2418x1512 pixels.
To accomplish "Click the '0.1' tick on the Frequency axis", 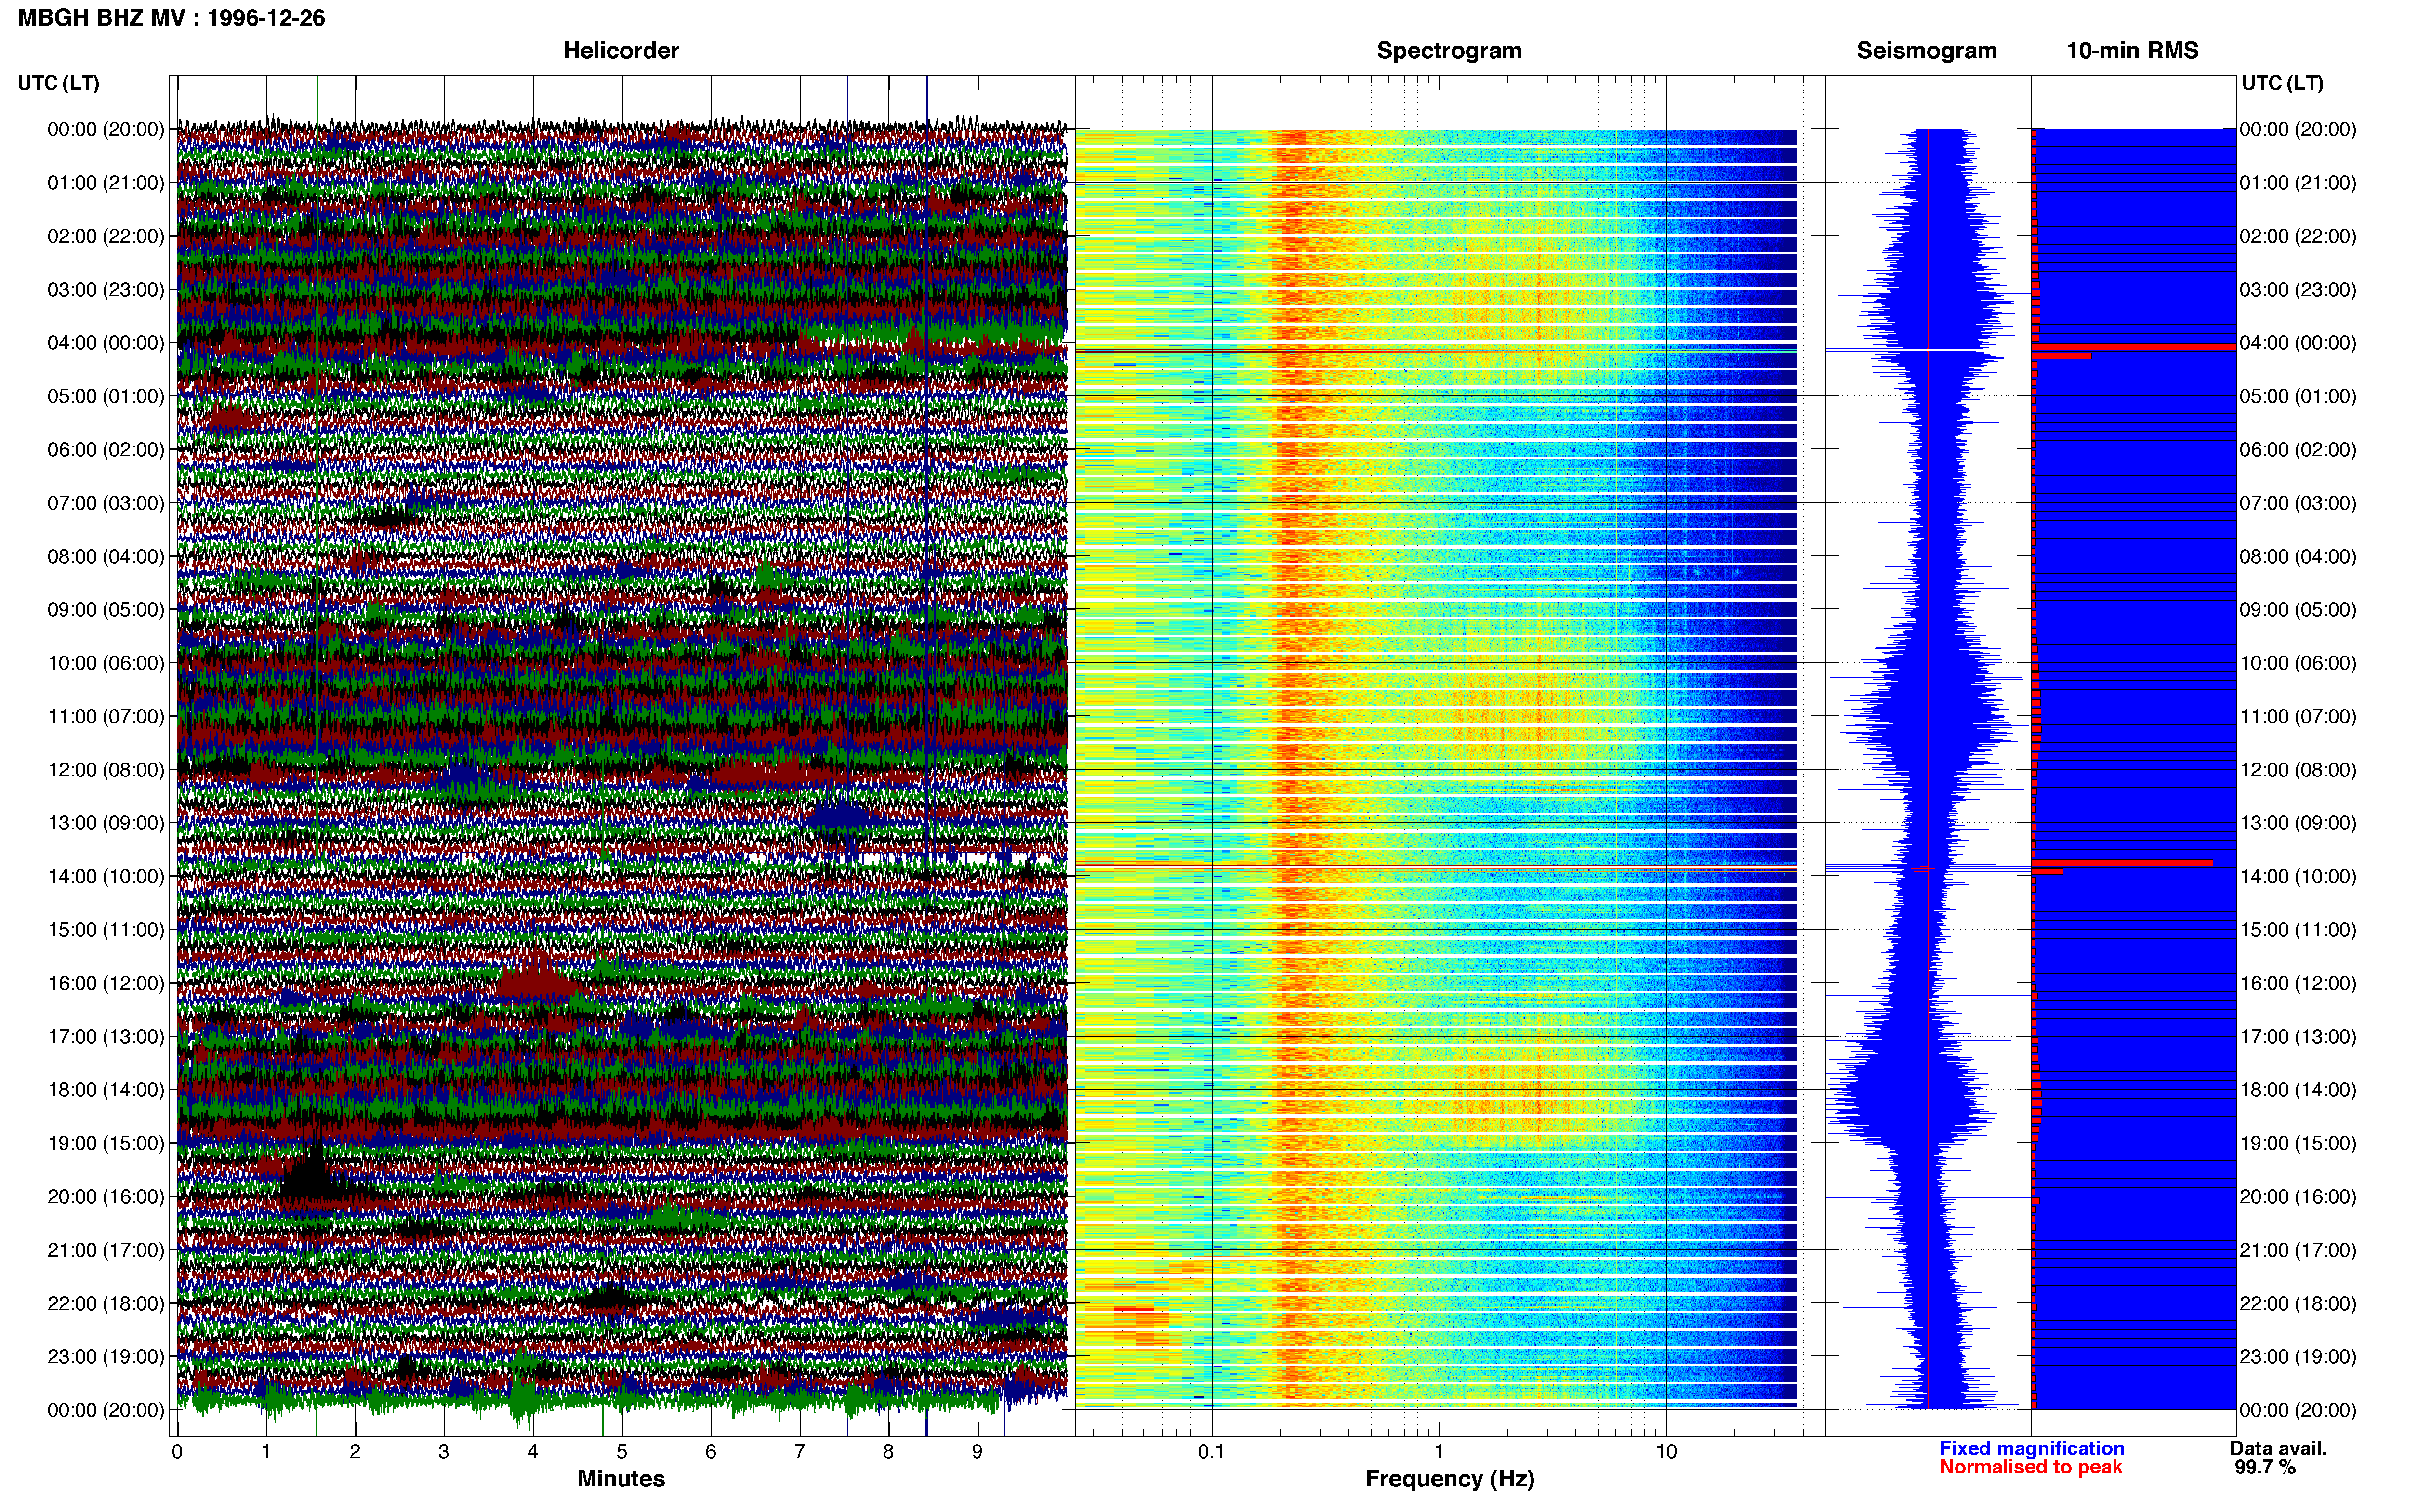I will [1211, 1452].
